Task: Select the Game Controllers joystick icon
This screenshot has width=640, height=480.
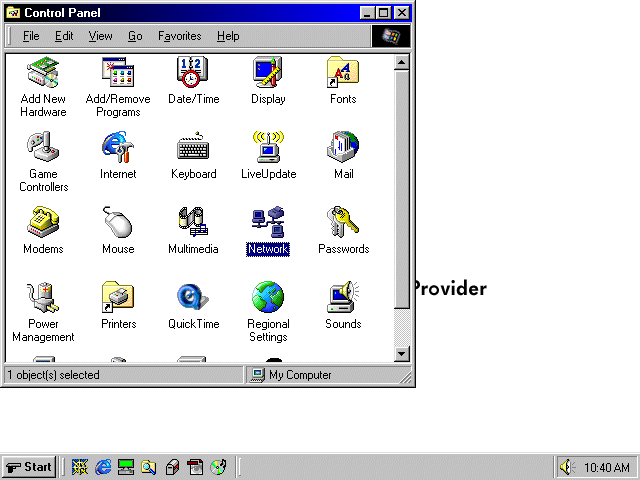Action: coord(43,147)
